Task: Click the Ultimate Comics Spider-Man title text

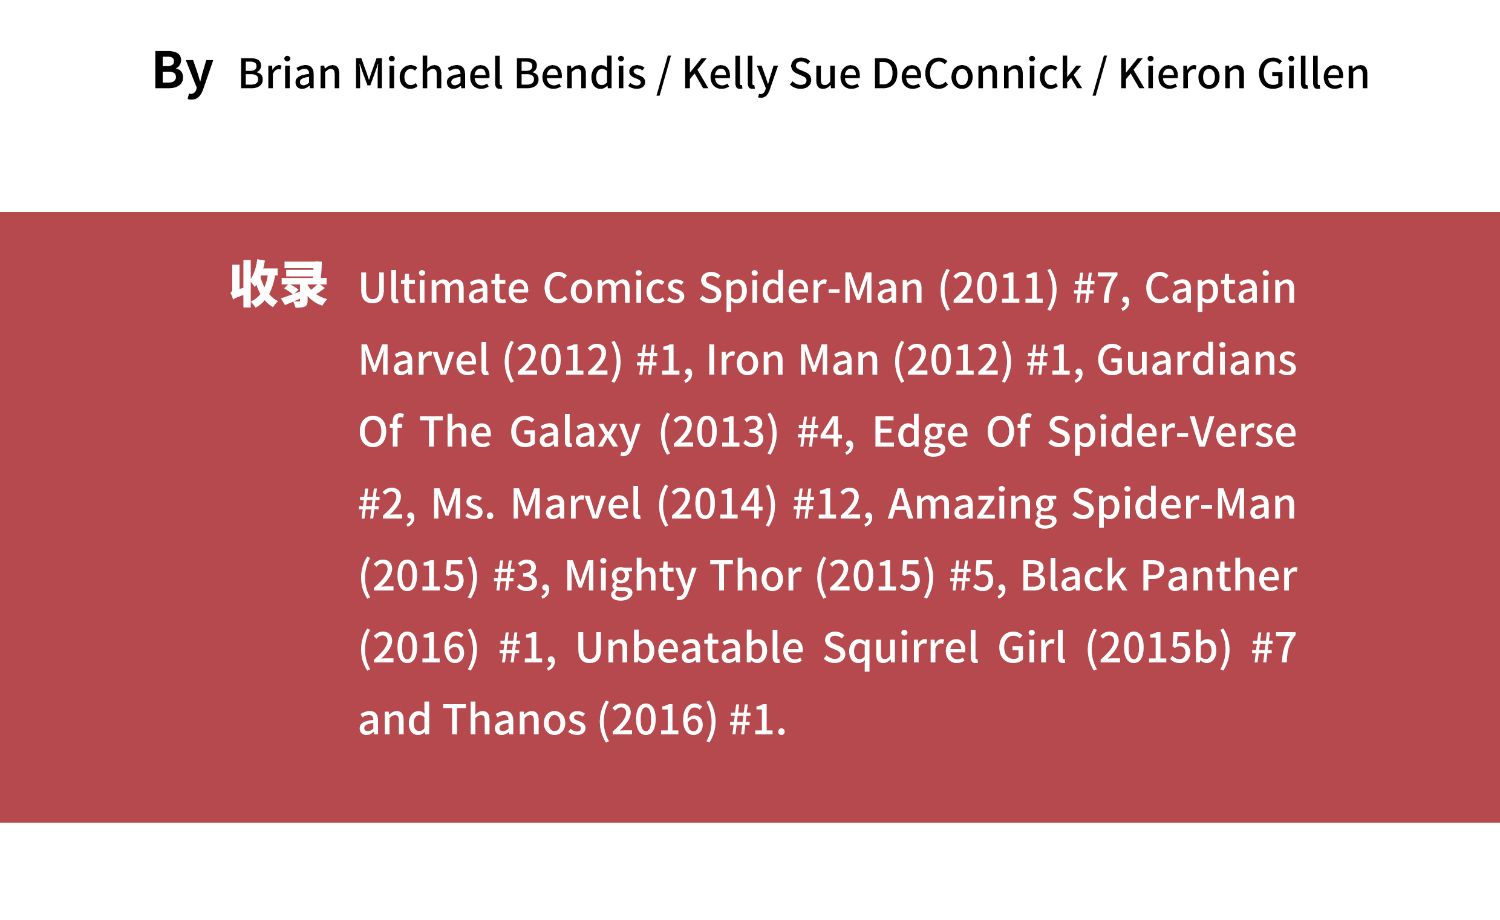Action: [640, 289]
